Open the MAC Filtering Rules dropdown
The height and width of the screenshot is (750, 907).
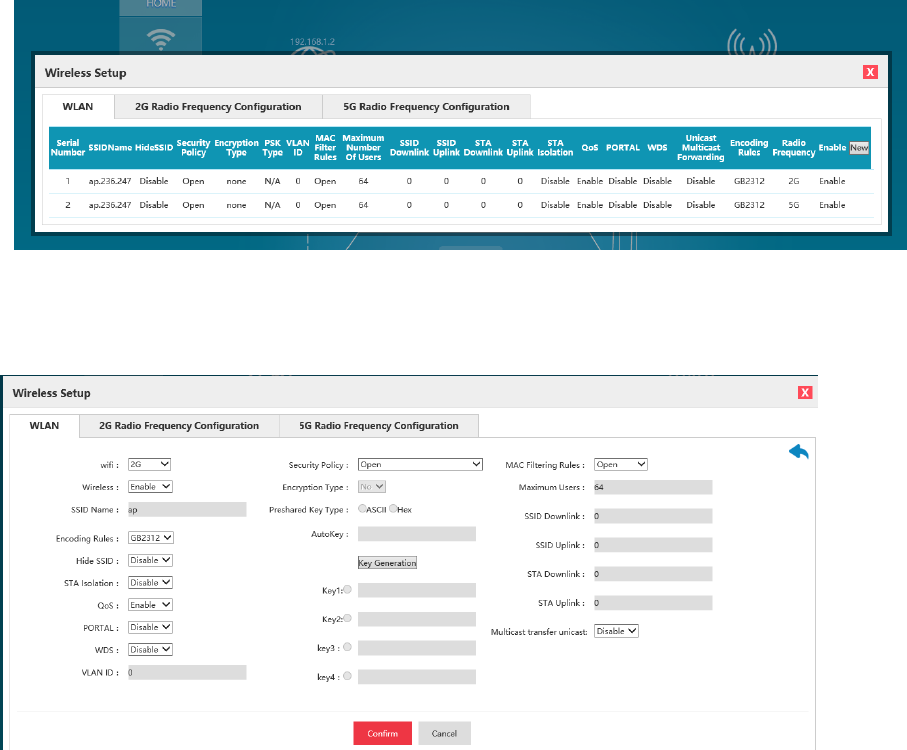click(621, 464)
